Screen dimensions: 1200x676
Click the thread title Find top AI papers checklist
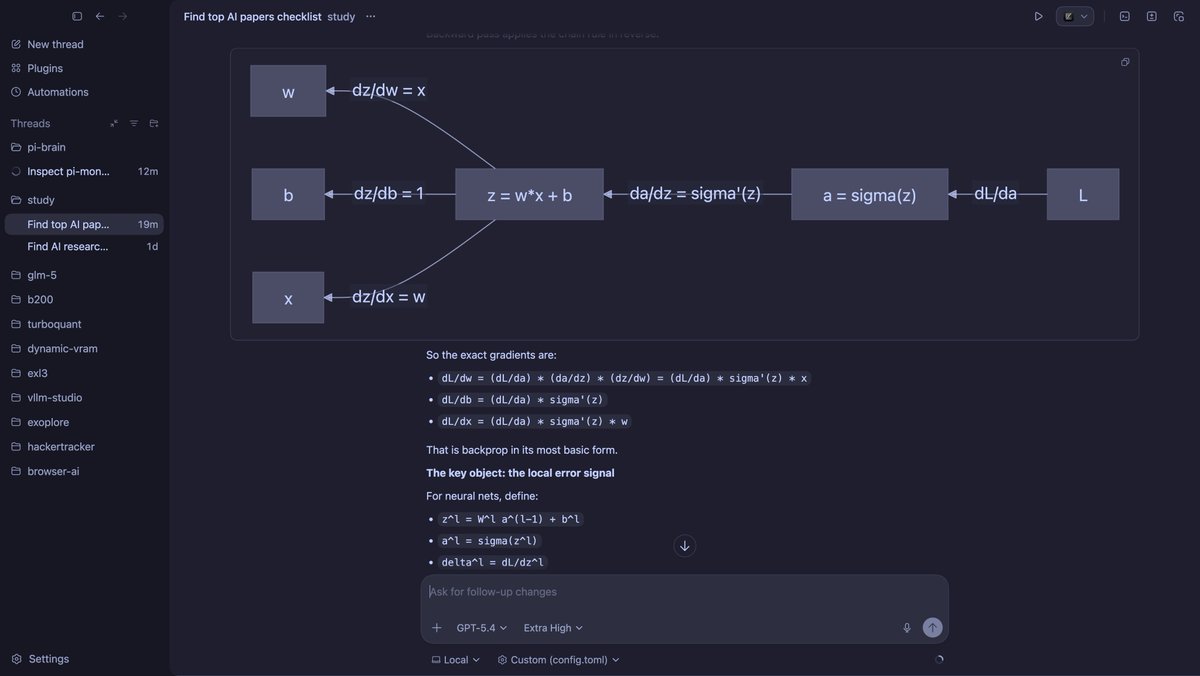(252, 17)
